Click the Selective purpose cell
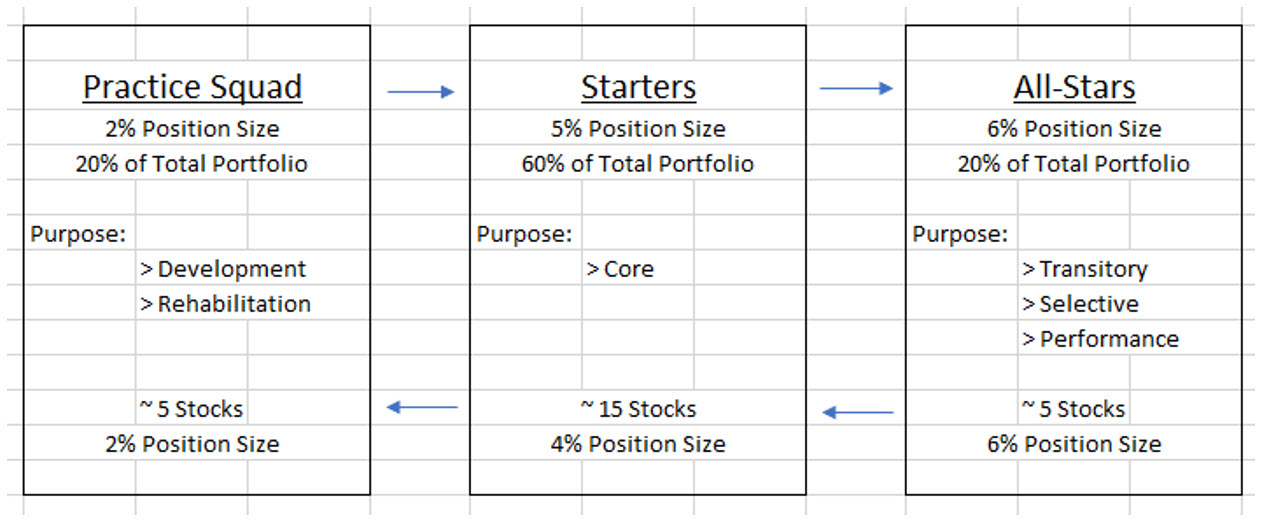The height and width of the screenshot is (520, 1264). 1080,304
